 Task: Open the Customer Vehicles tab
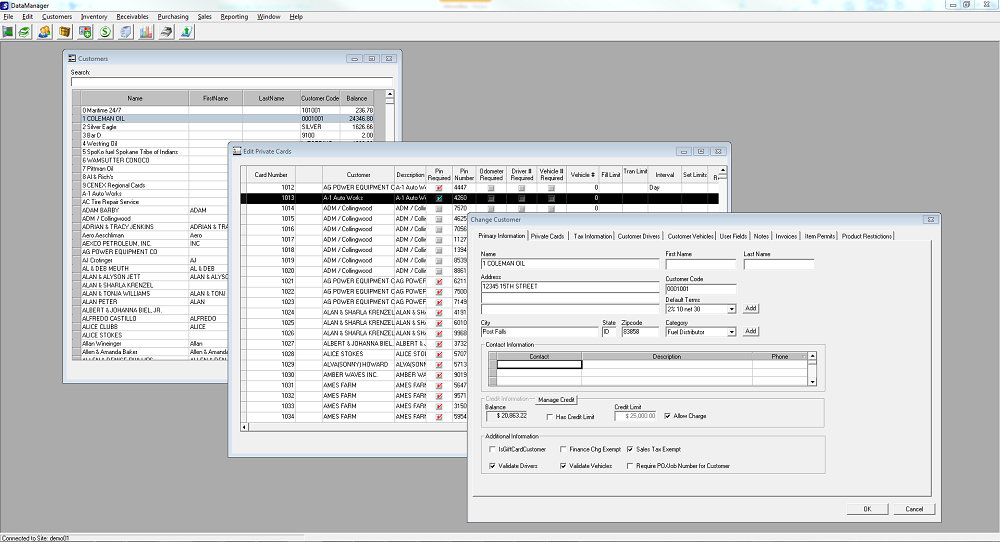click(x=690, y=237)
